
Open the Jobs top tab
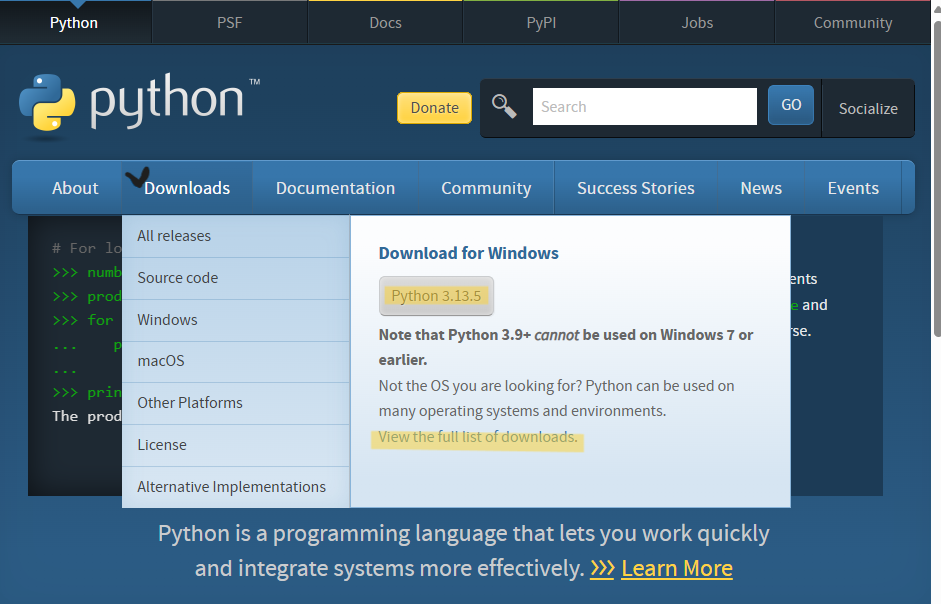(697, 23)
